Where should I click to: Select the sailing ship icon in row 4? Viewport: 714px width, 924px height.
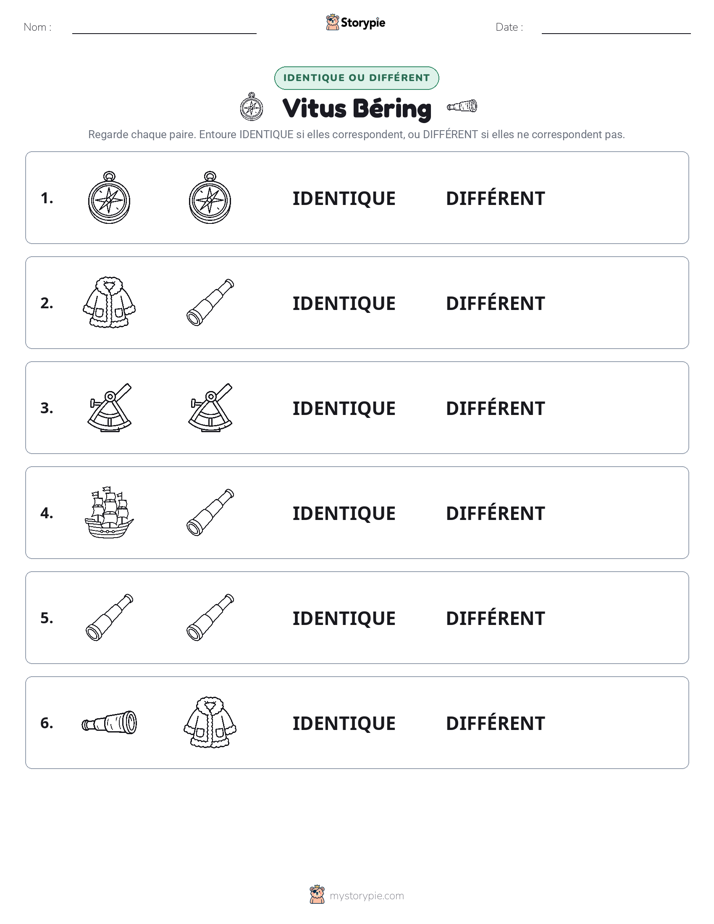pyautogui.click(x=109, y=513)
